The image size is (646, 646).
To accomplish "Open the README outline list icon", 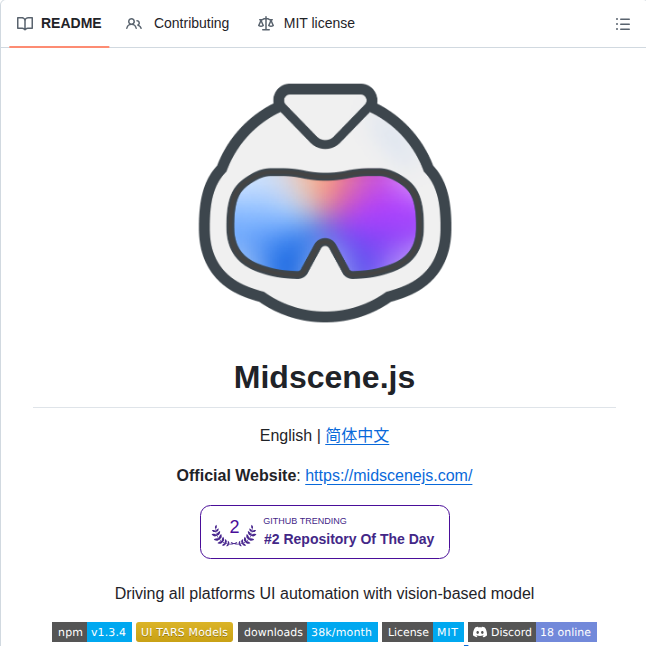I will tap(623, 24).
